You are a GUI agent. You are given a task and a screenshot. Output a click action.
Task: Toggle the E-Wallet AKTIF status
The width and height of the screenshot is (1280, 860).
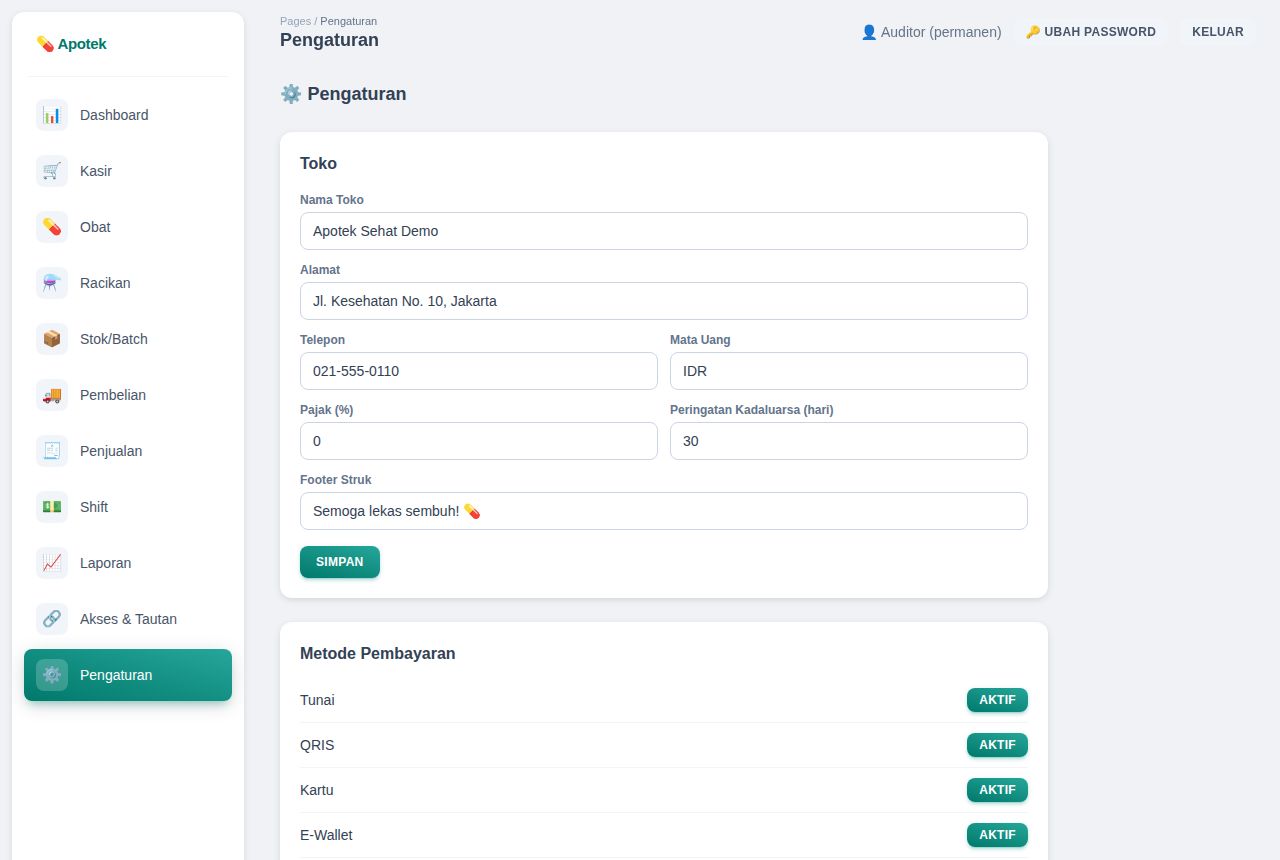(x=997, y=835)
